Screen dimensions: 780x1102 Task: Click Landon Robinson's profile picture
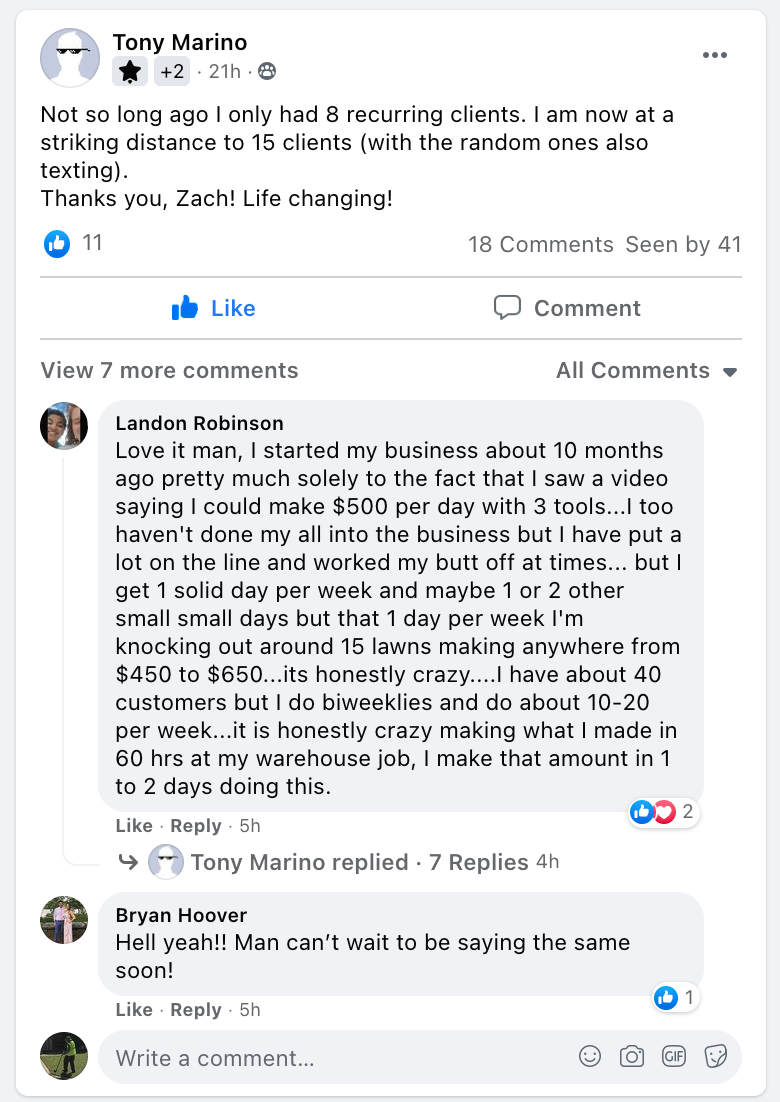pos(64,426)
